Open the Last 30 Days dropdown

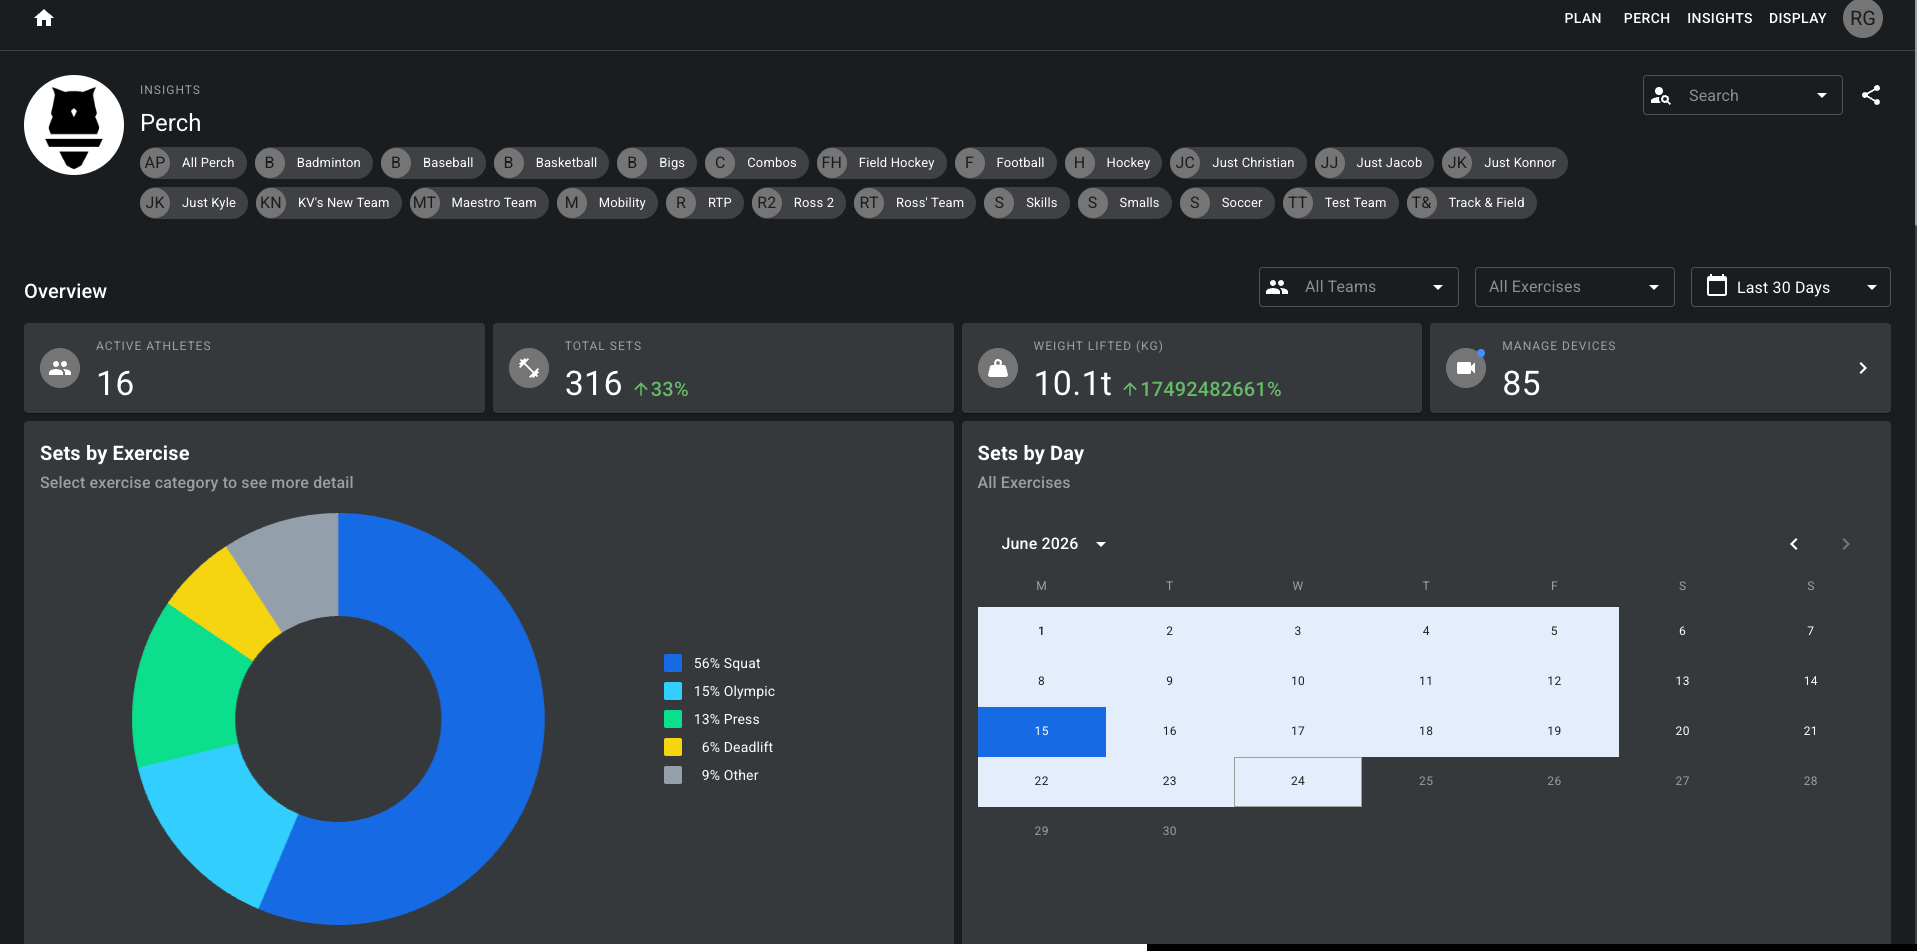click(1790, 287)
